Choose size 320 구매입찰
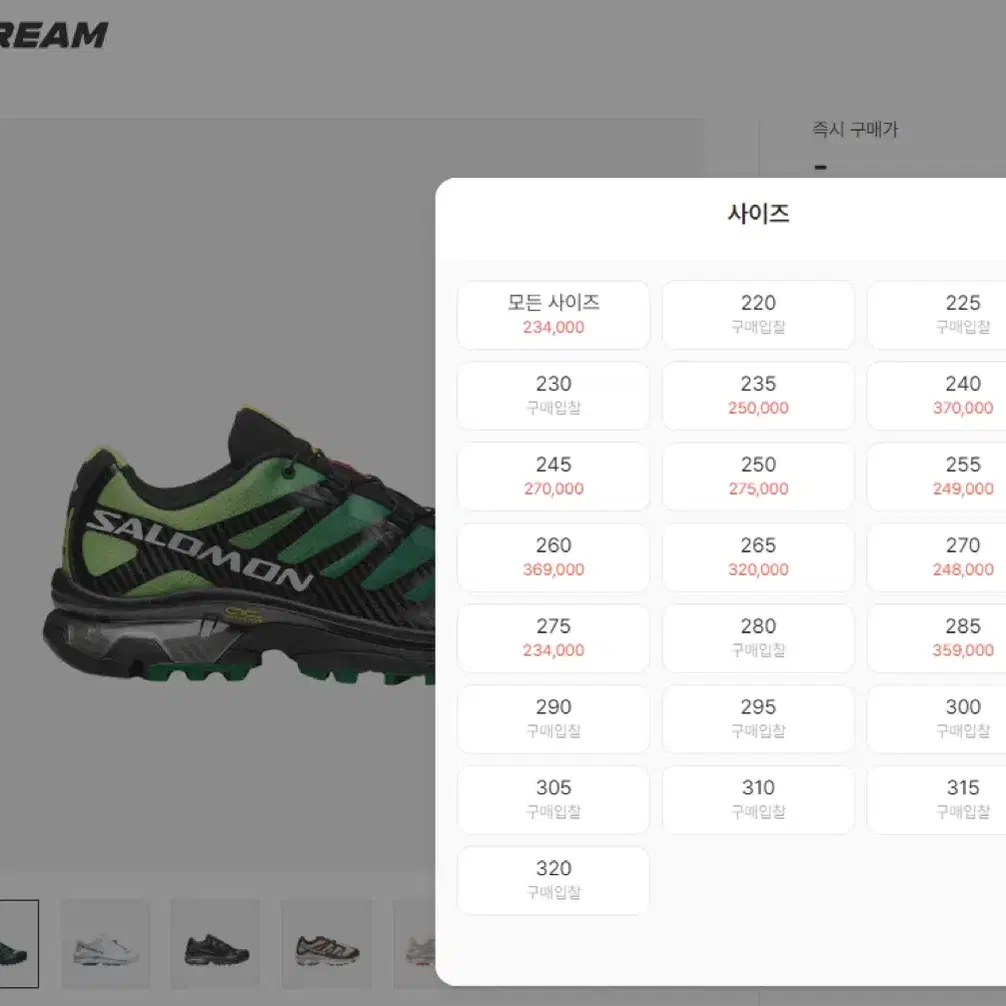The image size is (1006, 1006). click(553, 881)
